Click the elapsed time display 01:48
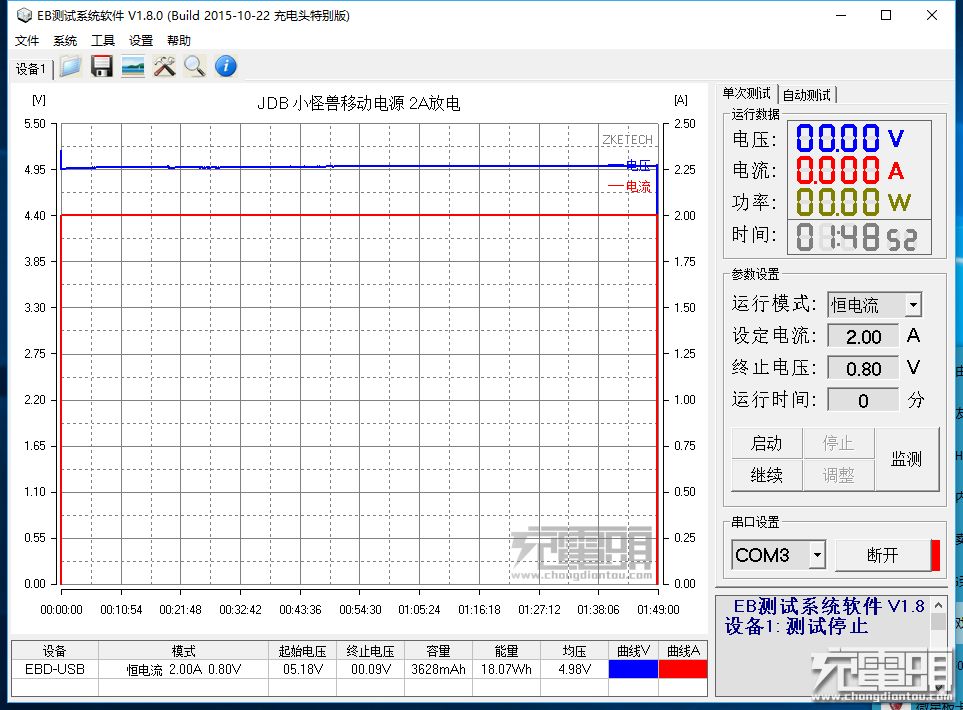 click(x=859, y=237)
